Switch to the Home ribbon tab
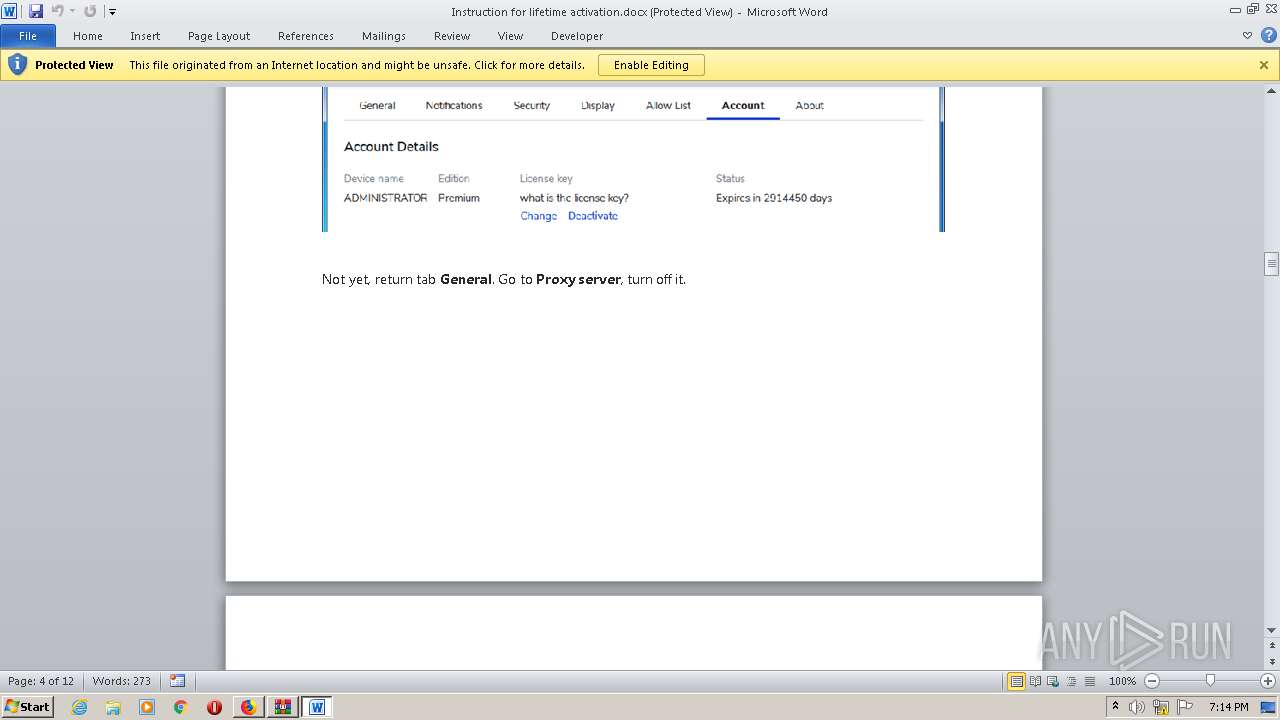1280x720 pixels. coord(88,36)
